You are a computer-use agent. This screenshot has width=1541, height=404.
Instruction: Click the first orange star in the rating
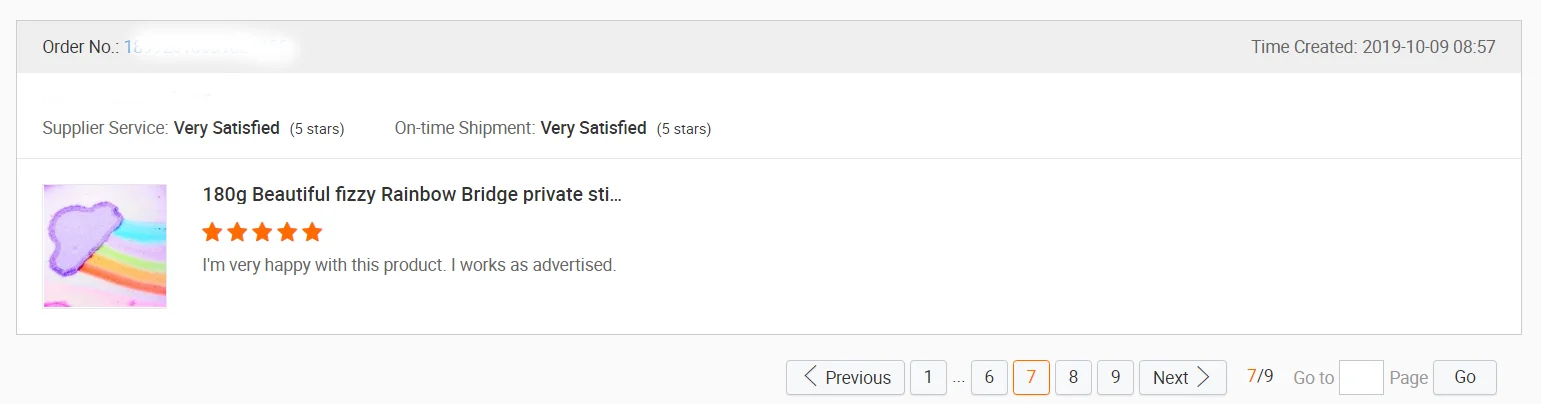point(212,233)
